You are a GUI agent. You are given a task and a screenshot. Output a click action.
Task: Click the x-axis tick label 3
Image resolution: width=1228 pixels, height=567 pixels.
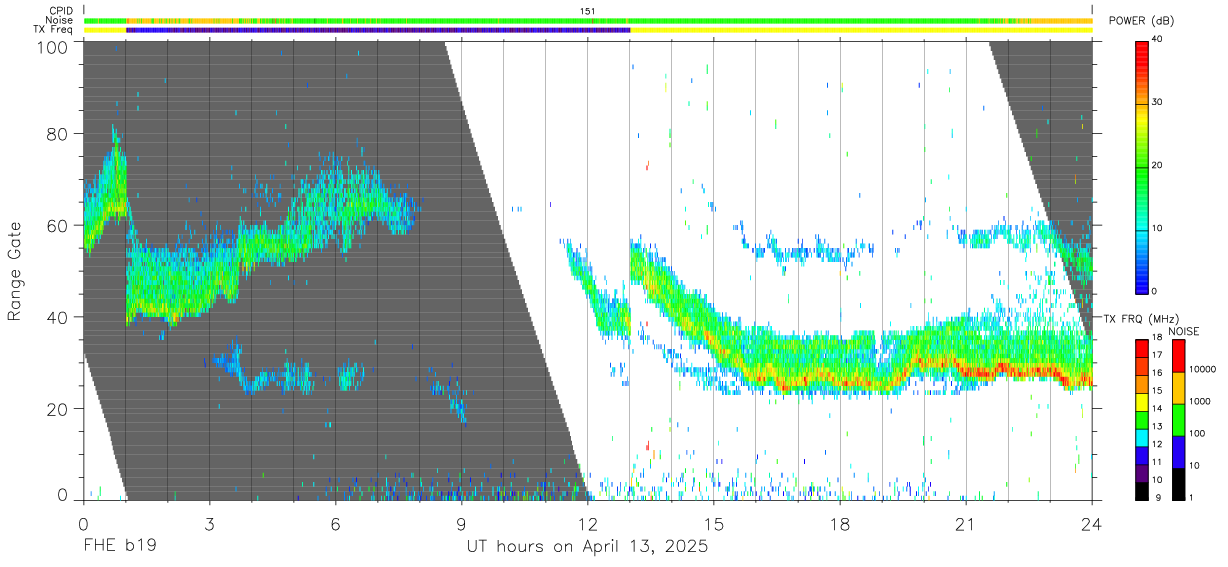(x=209, y=524)
